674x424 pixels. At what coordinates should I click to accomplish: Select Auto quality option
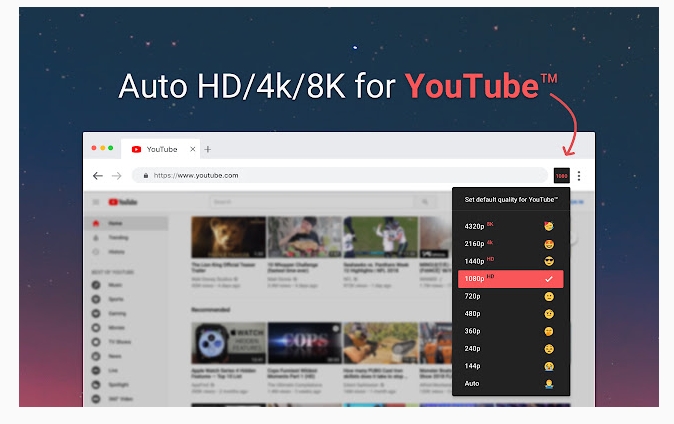coord(510,384)
